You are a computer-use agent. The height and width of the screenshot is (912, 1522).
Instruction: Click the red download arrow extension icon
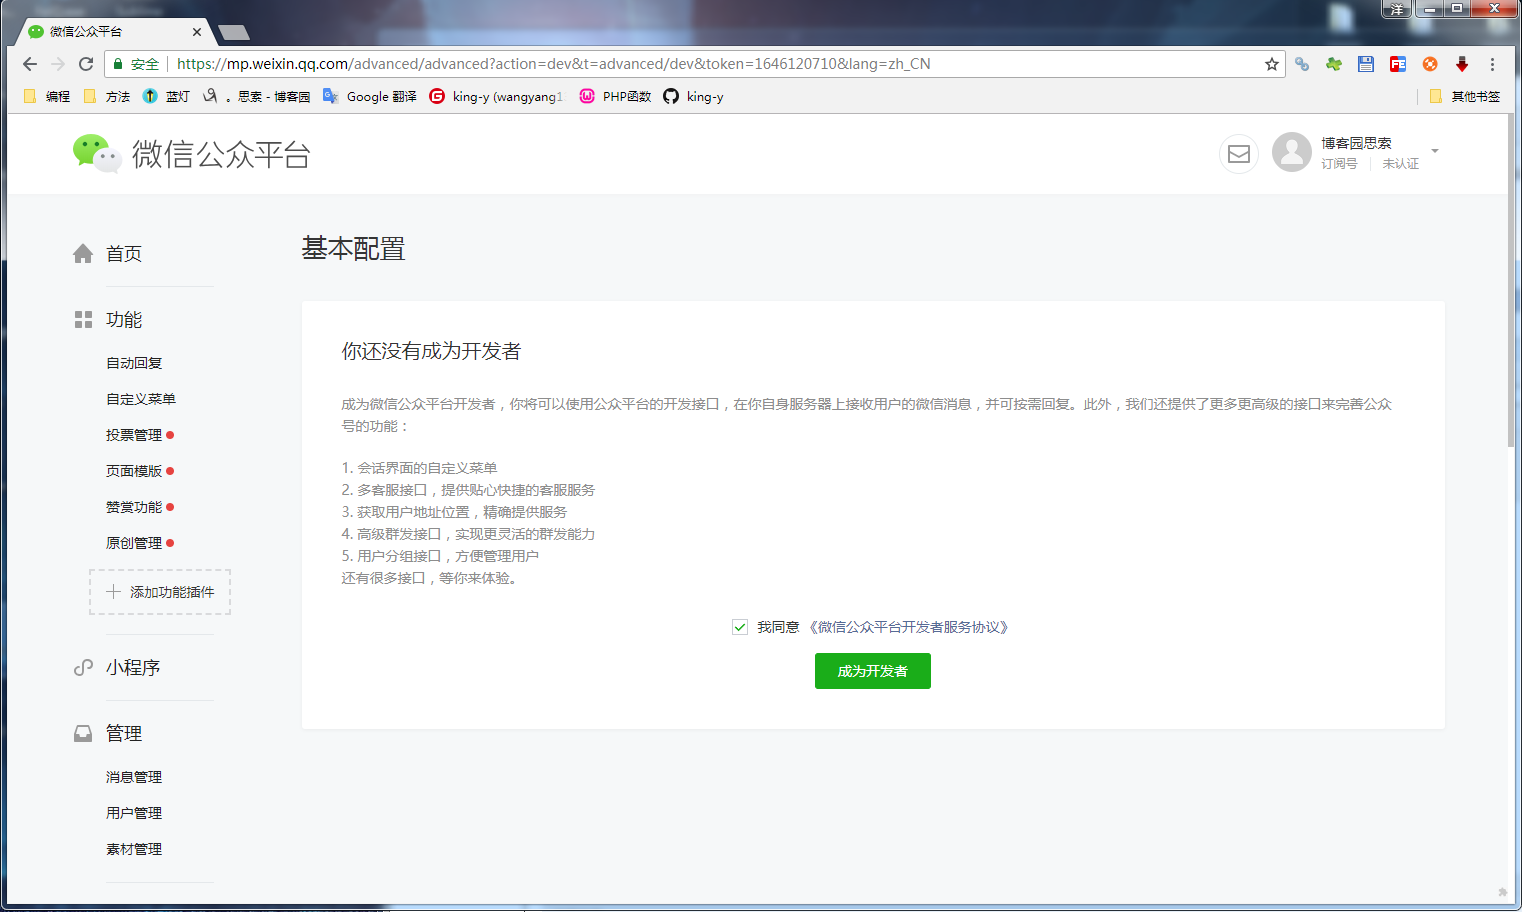point(1462,64)
